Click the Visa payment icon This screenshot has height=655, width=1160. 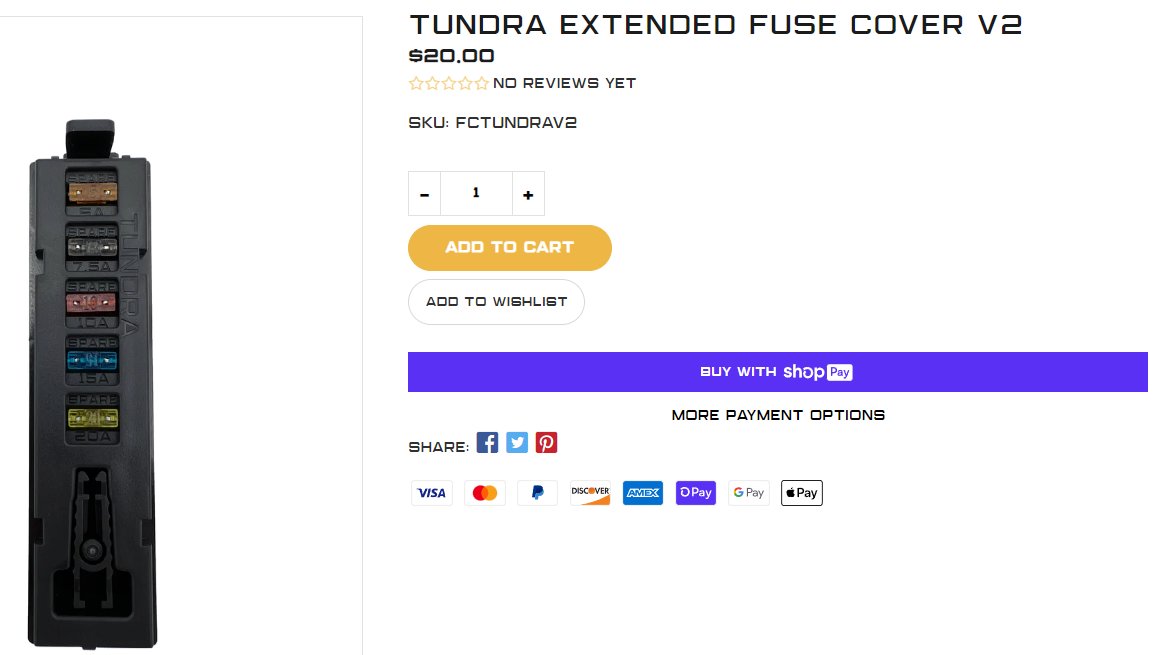[x=431, y=493]
